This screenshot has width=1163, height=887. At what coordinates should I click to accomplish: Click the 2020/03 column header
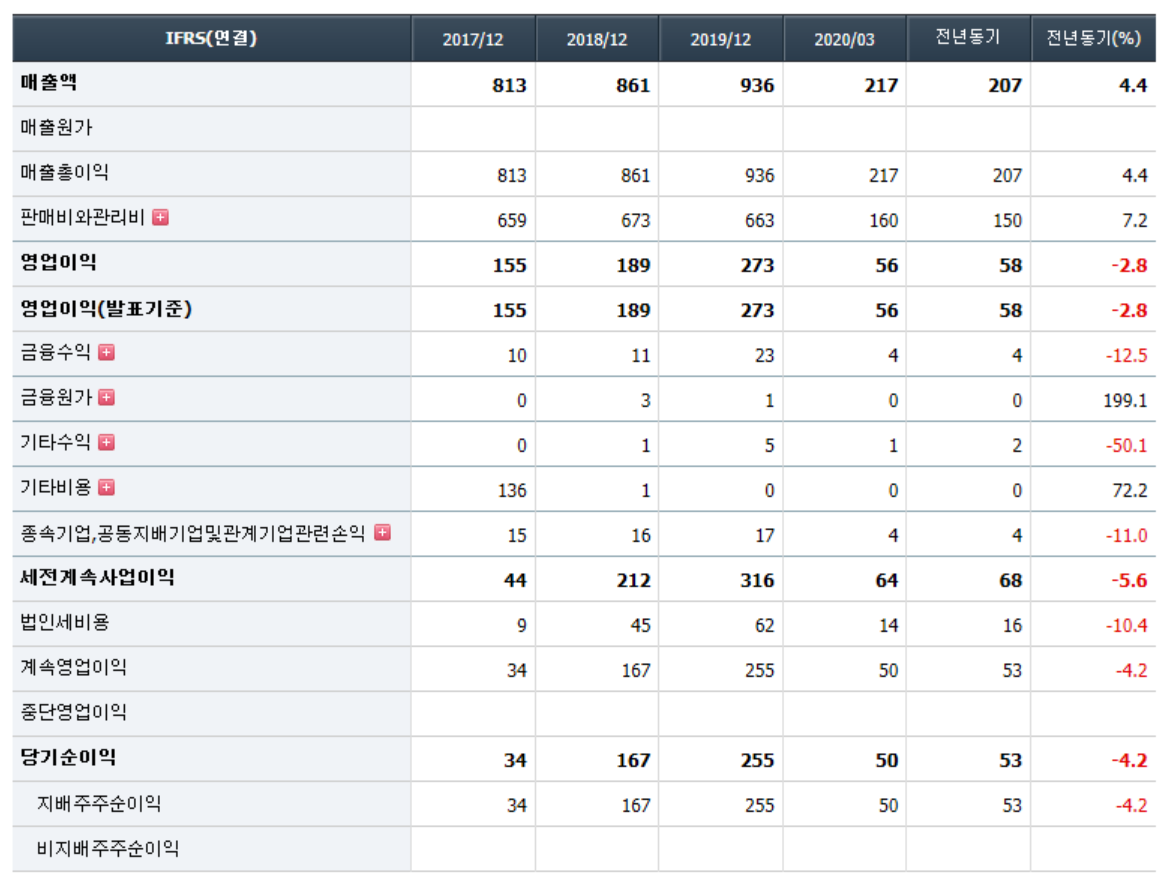[x=845, y=39]
